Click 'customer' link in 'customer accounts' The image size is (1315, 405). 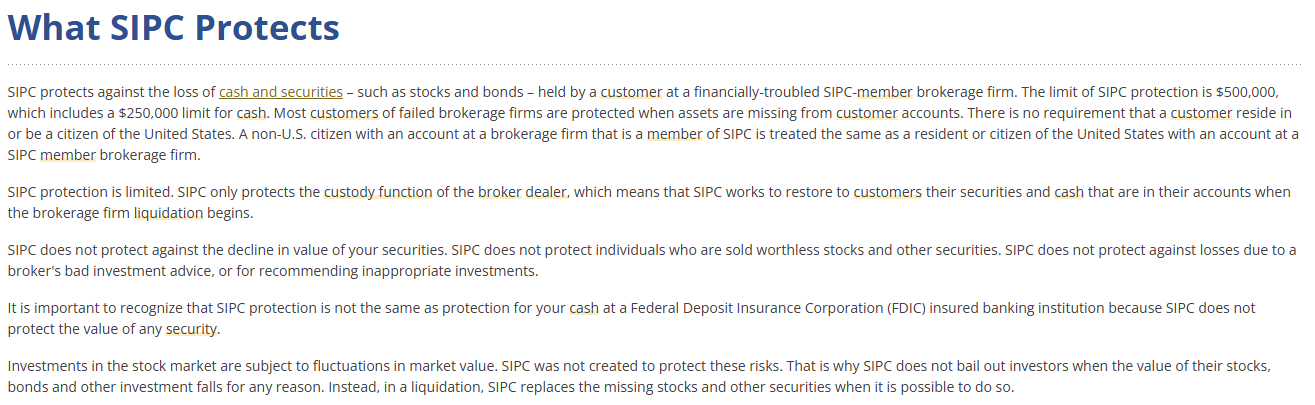point(867,113)
